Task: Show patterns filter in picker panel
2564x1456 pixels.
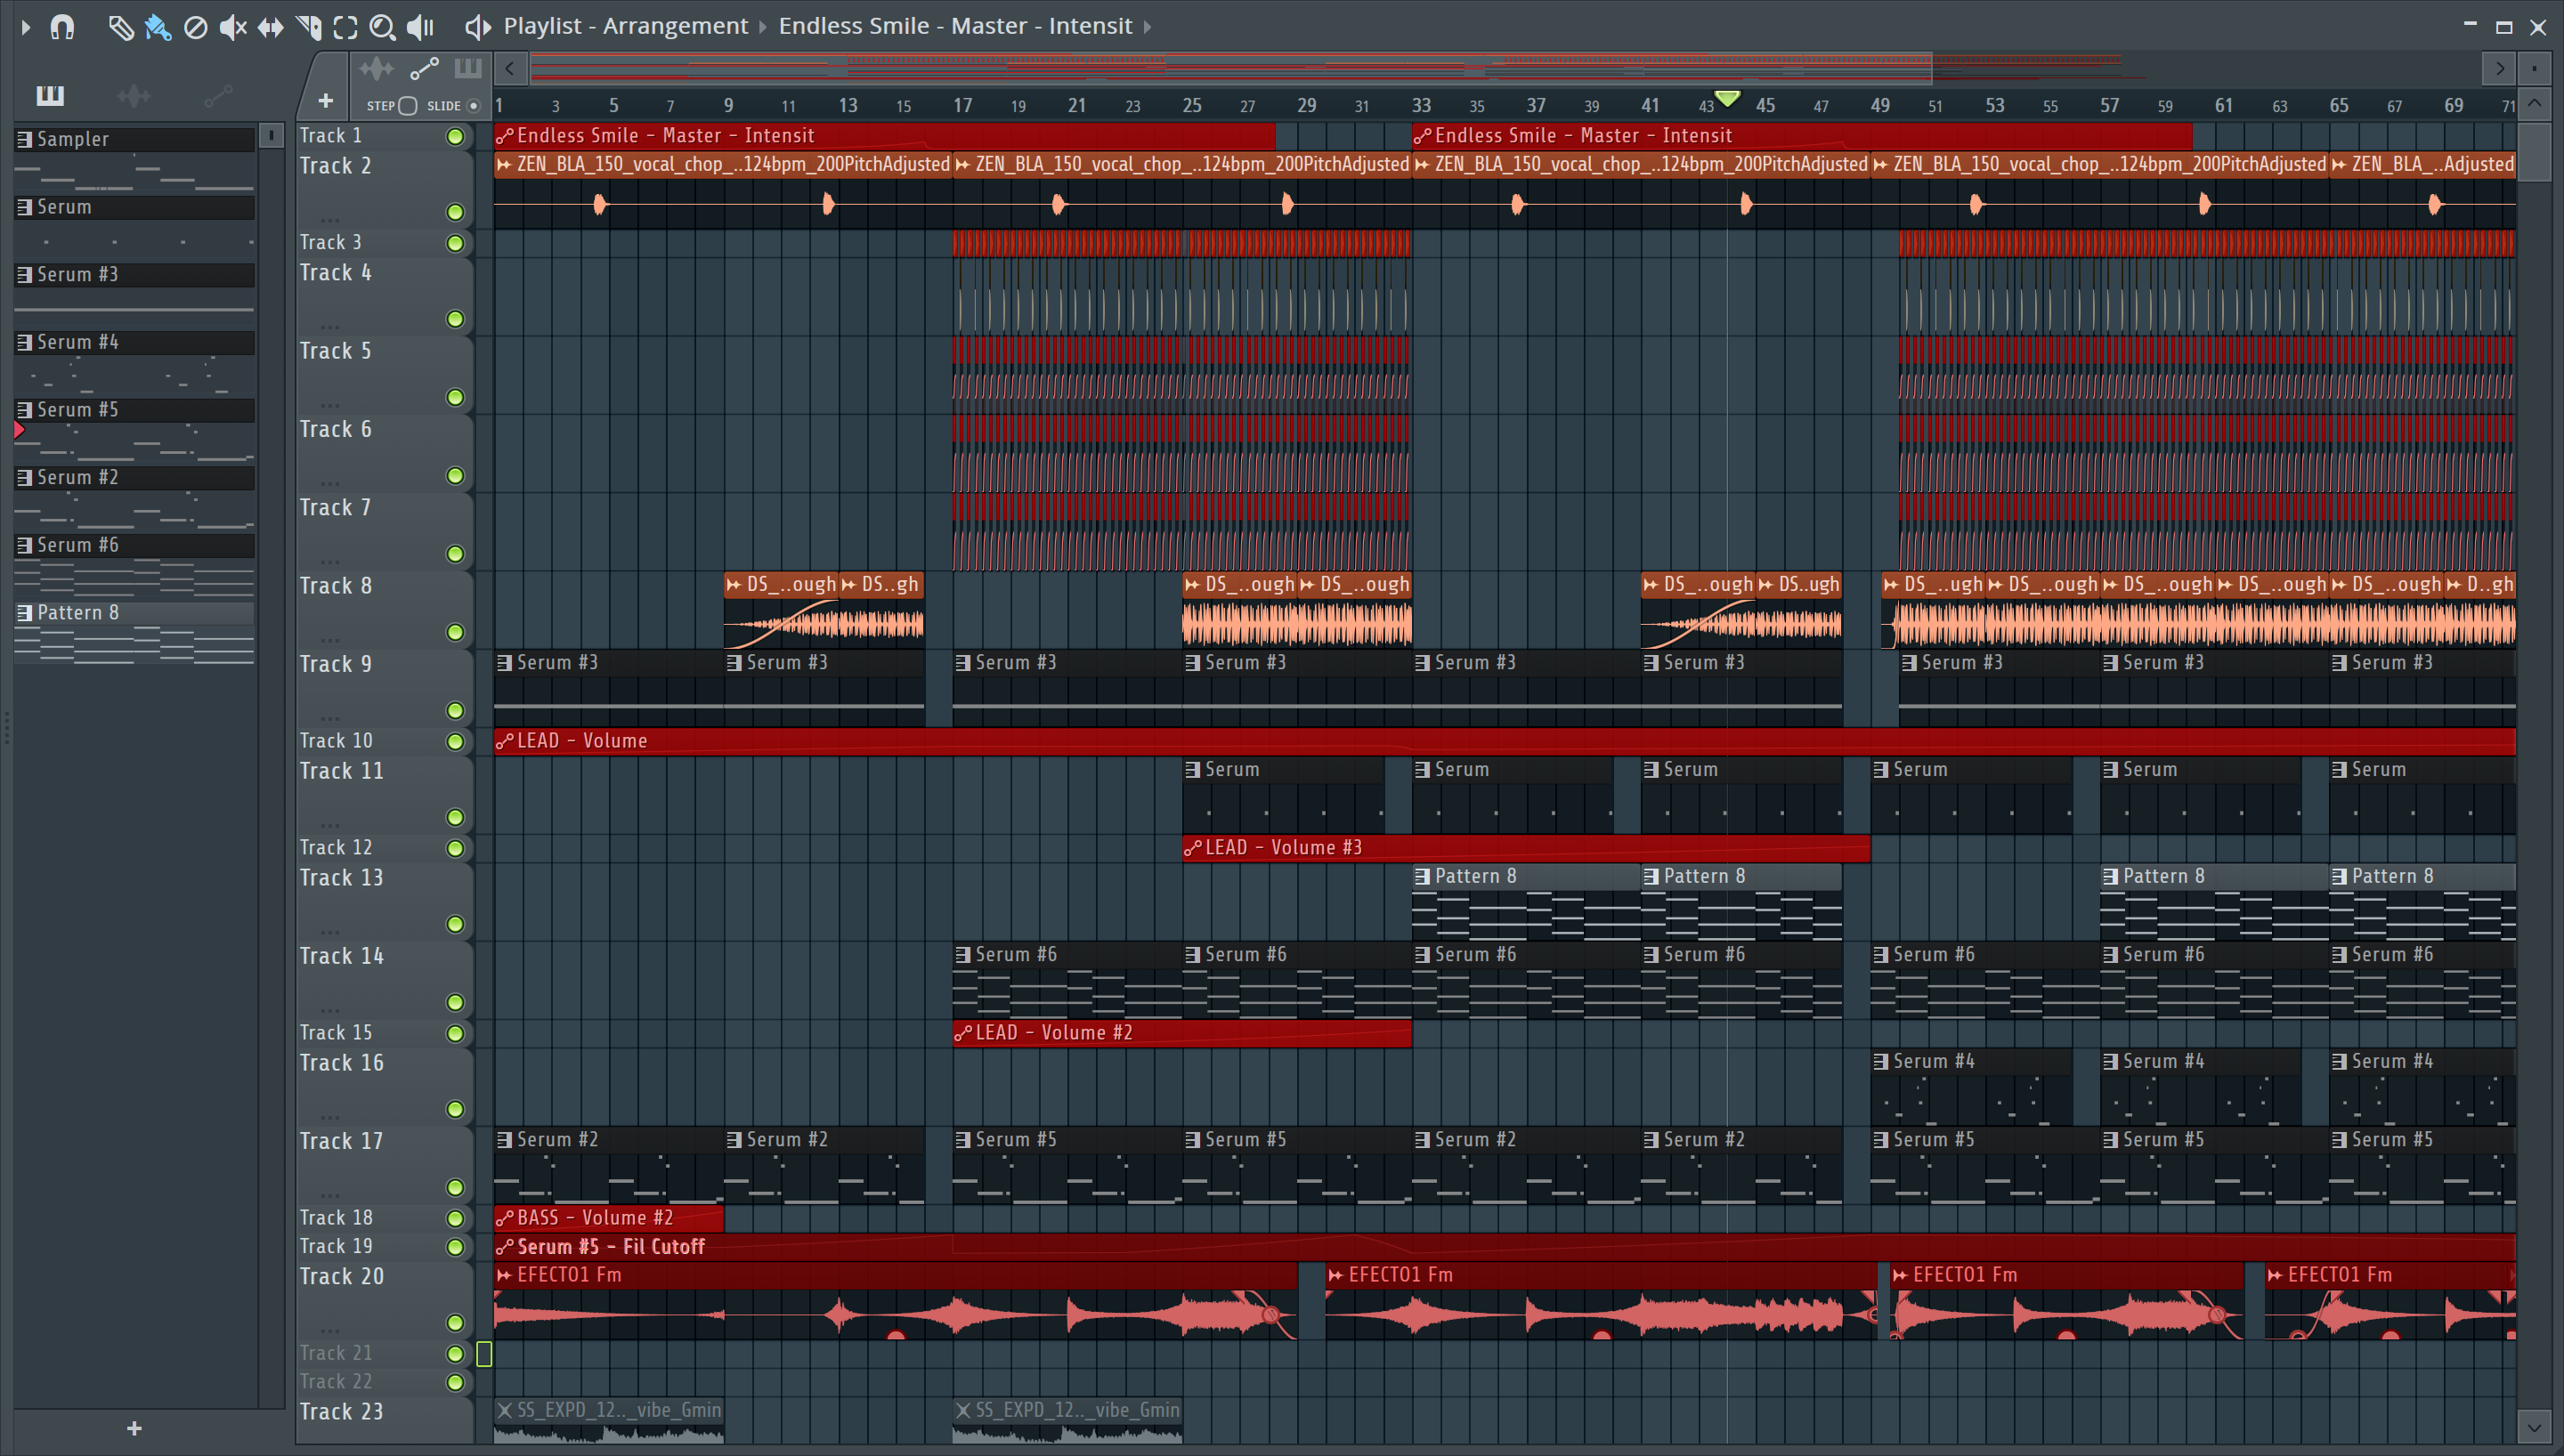Action: 50,96
